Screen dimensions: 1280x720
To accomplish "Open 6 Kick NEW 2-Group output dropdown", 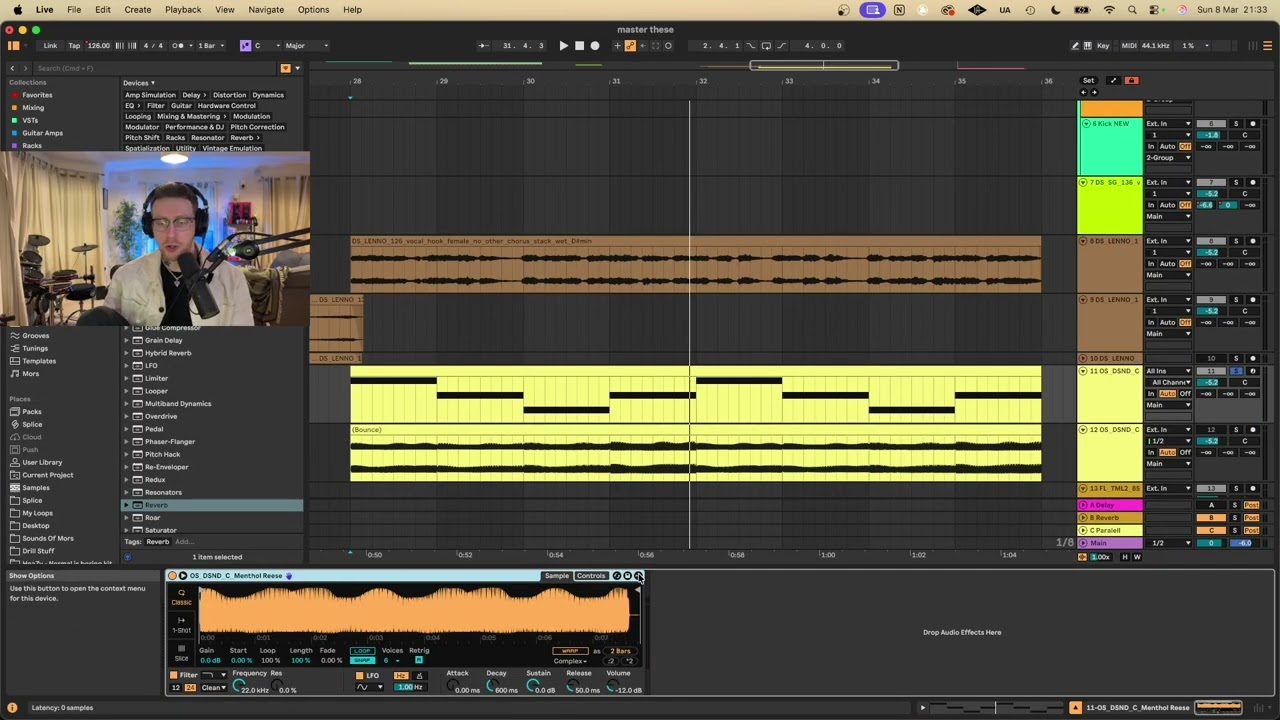I will 1169,158.
